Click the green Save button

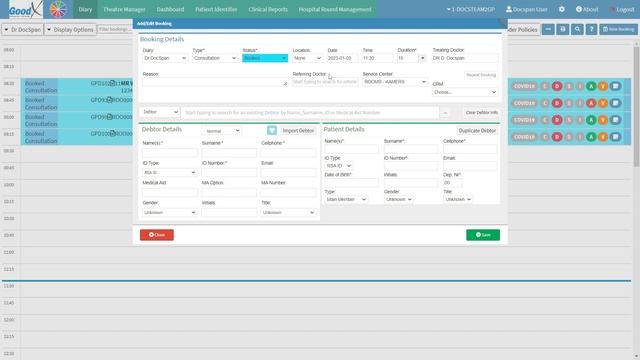483,235
